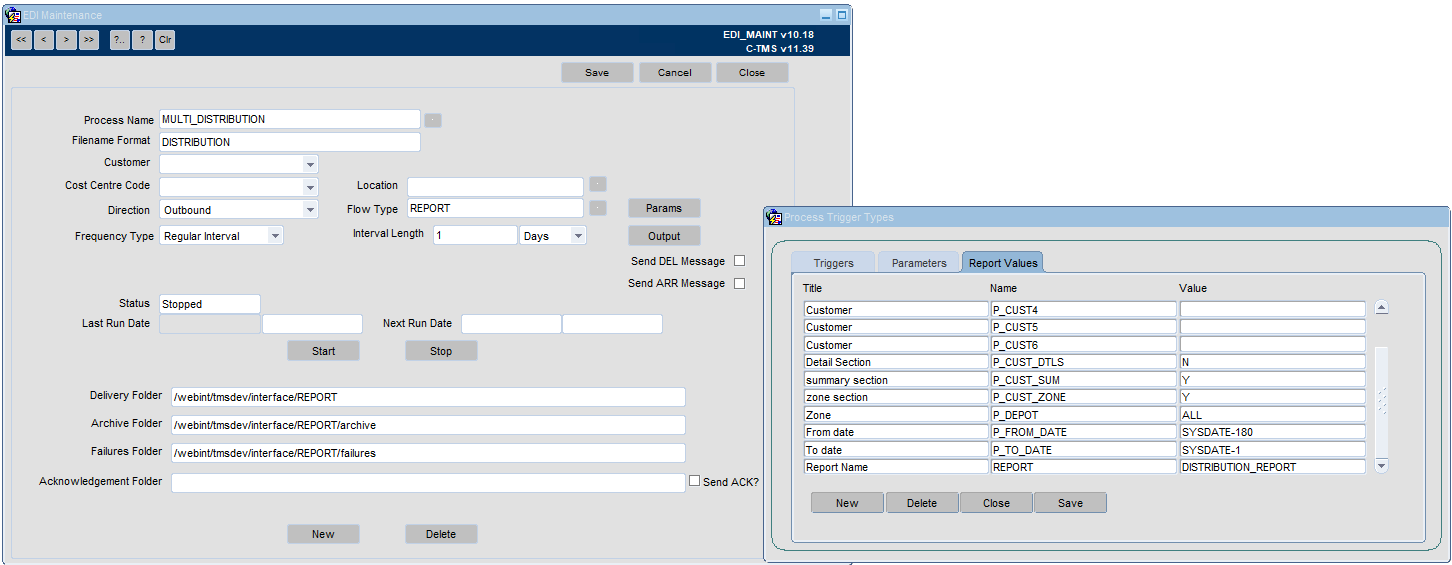Click EDI Maintenance window title icon
The width and height of the screenshot is (1452, 565).
pos(13,15)
